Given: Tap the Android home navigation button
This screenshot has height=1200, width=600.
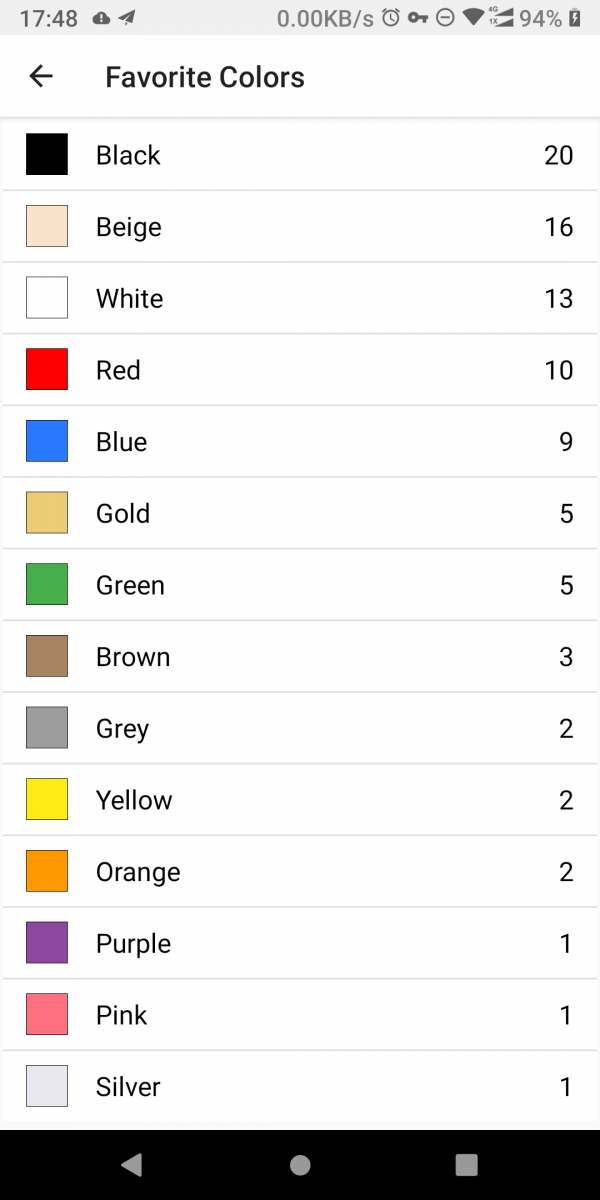Looking at the screenshot, I should [x=300, y=1164].
